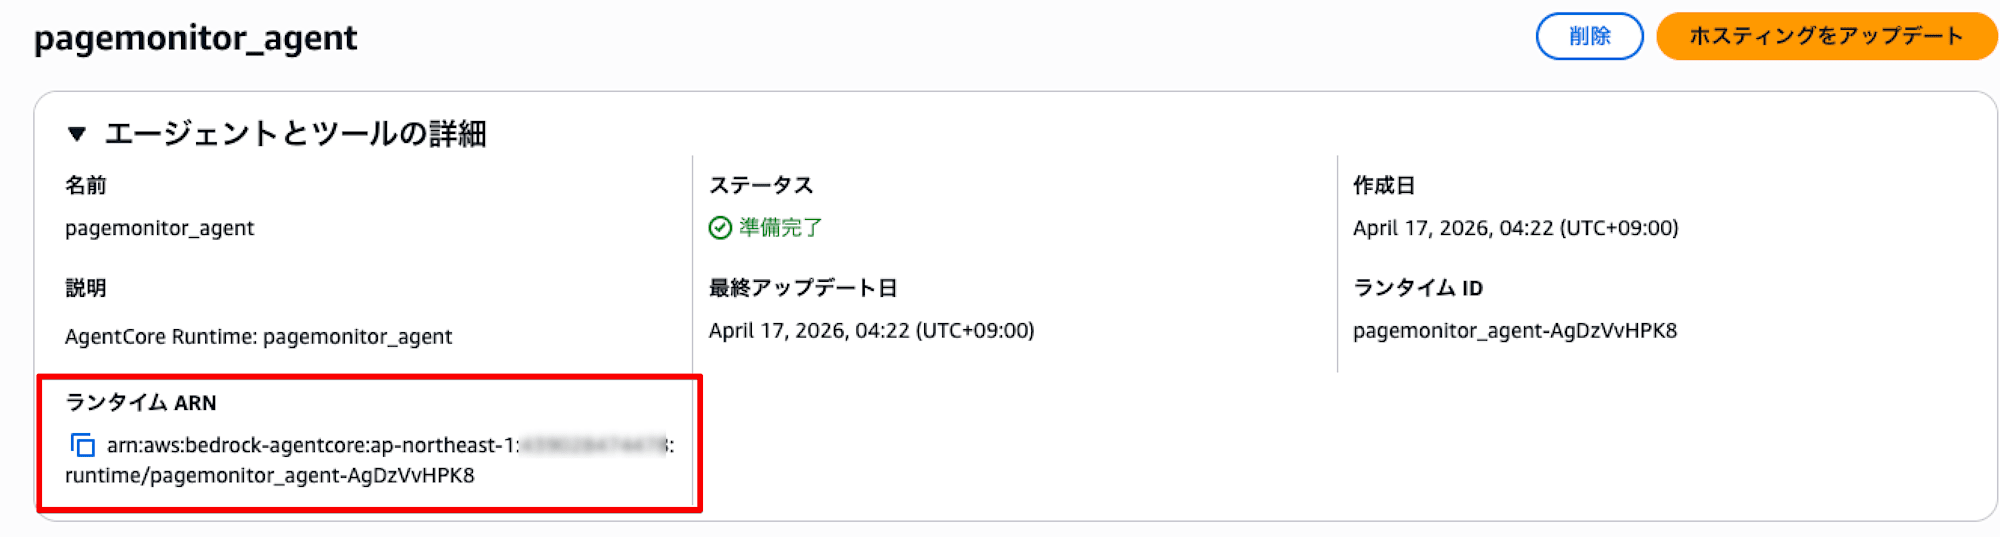Click the runtime ID value pagemonitor_agent-AgDzVvHPK8
Screen dimensions: 2000x537
1514,331
